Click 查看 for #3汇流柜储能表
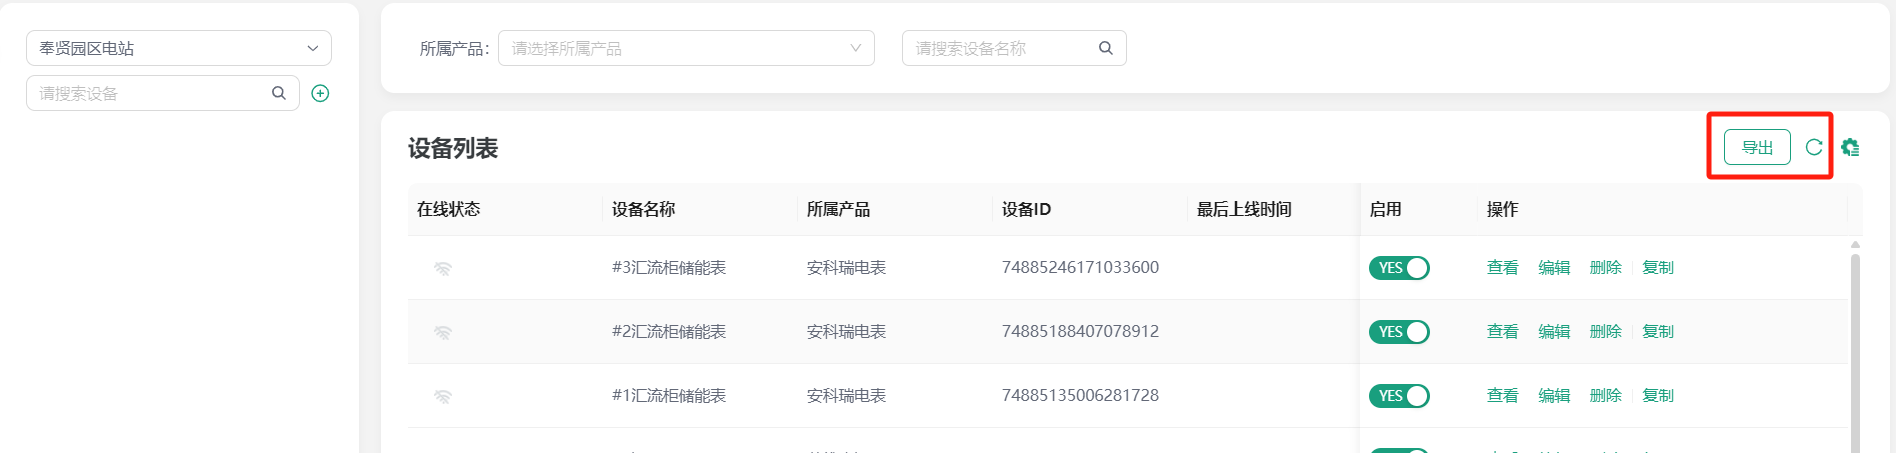 pyautogui.click(x=1502, y=268)
